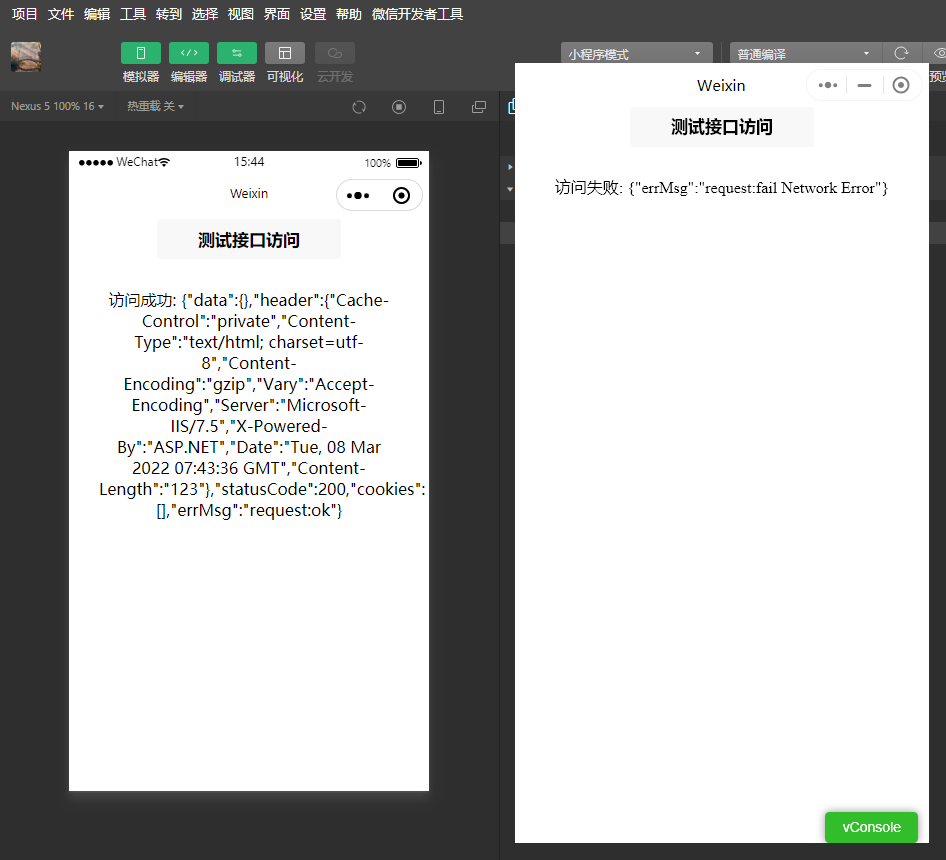Click minimize dash icon in preview capsule
946x860 pixels.
(x=865, y=86)
